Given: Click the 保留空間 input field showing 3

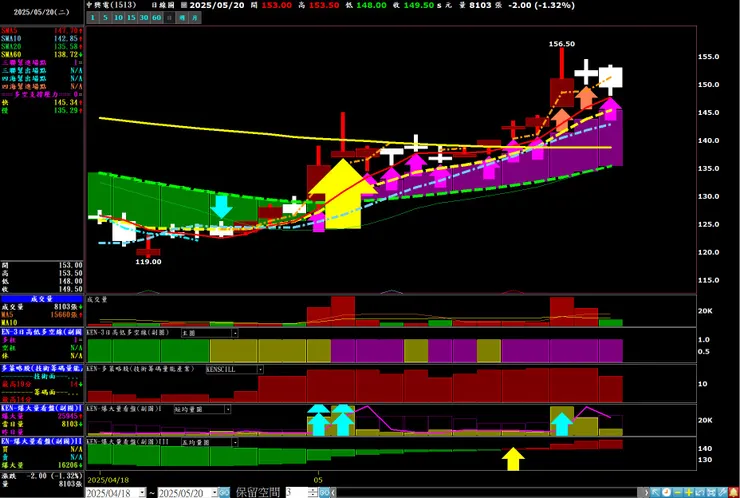Looking at the screenshot, I should (x=297, y=493).
